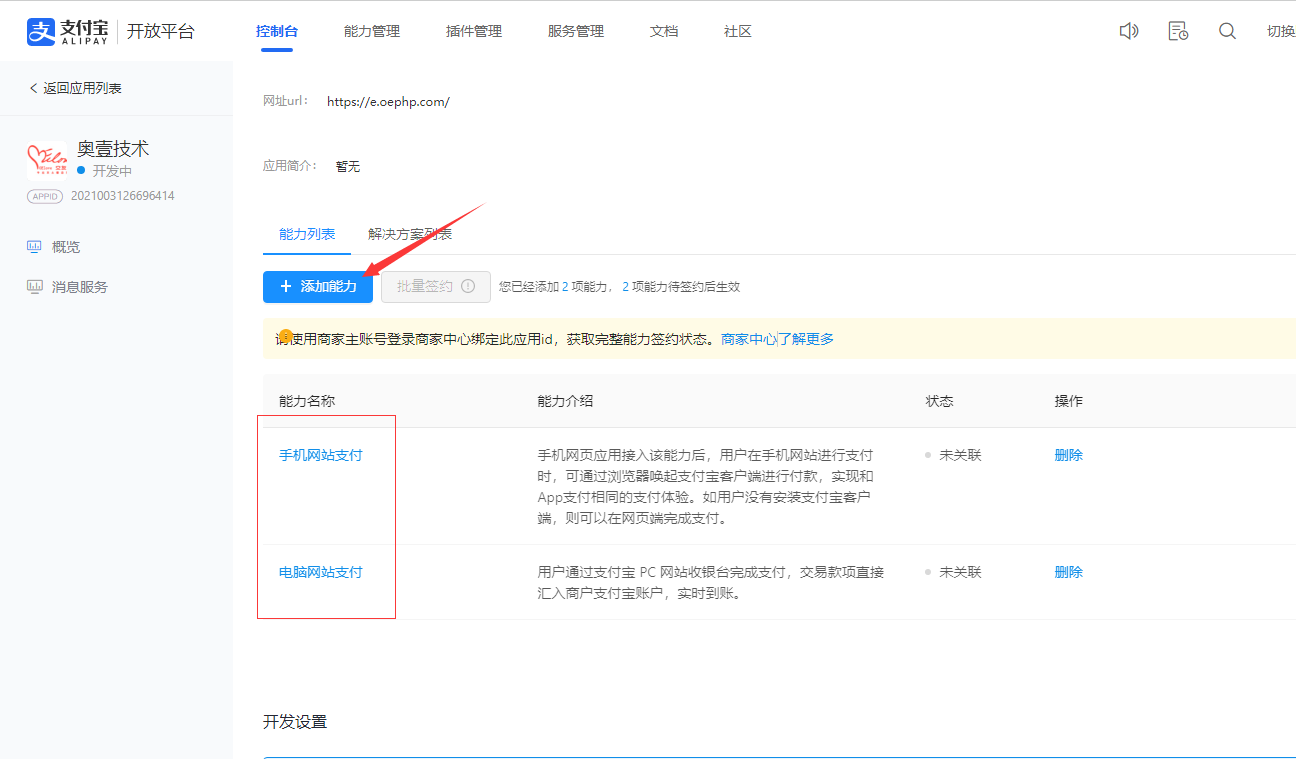Click the 奥壹技术 app name

pos(113,148)
